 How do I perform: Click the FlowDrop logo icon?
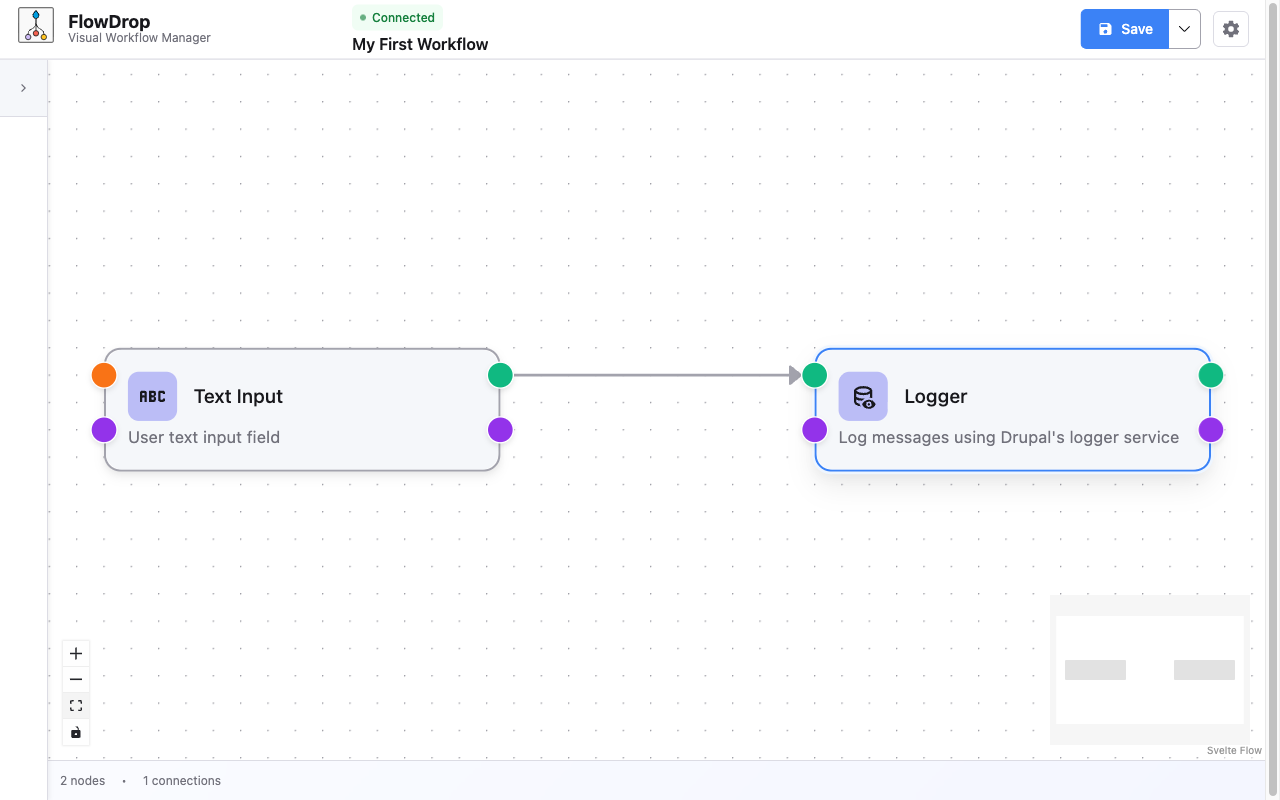coord(35,25)
